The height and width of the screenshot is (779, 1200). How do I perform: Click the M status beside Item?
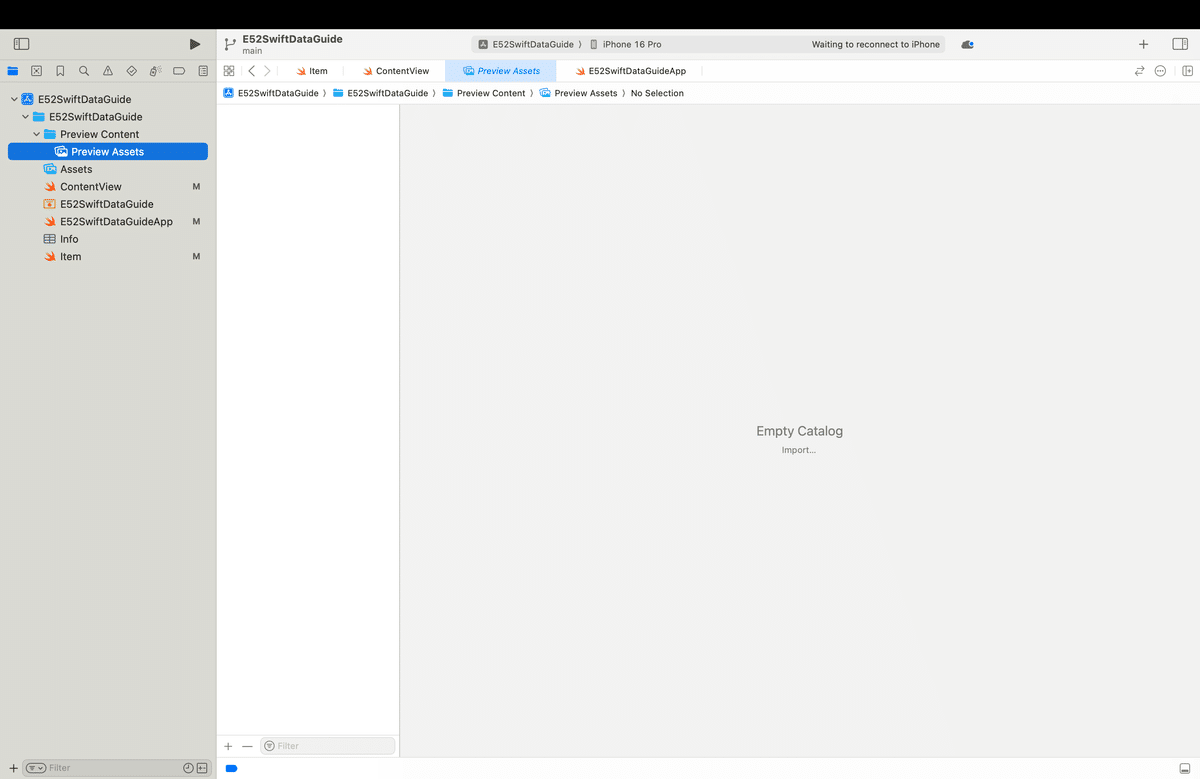pos(196,256)
